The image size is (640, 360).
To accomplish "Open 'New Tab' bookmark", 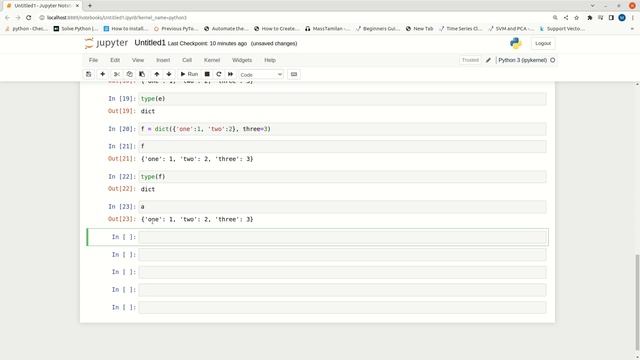I will 420,29.
